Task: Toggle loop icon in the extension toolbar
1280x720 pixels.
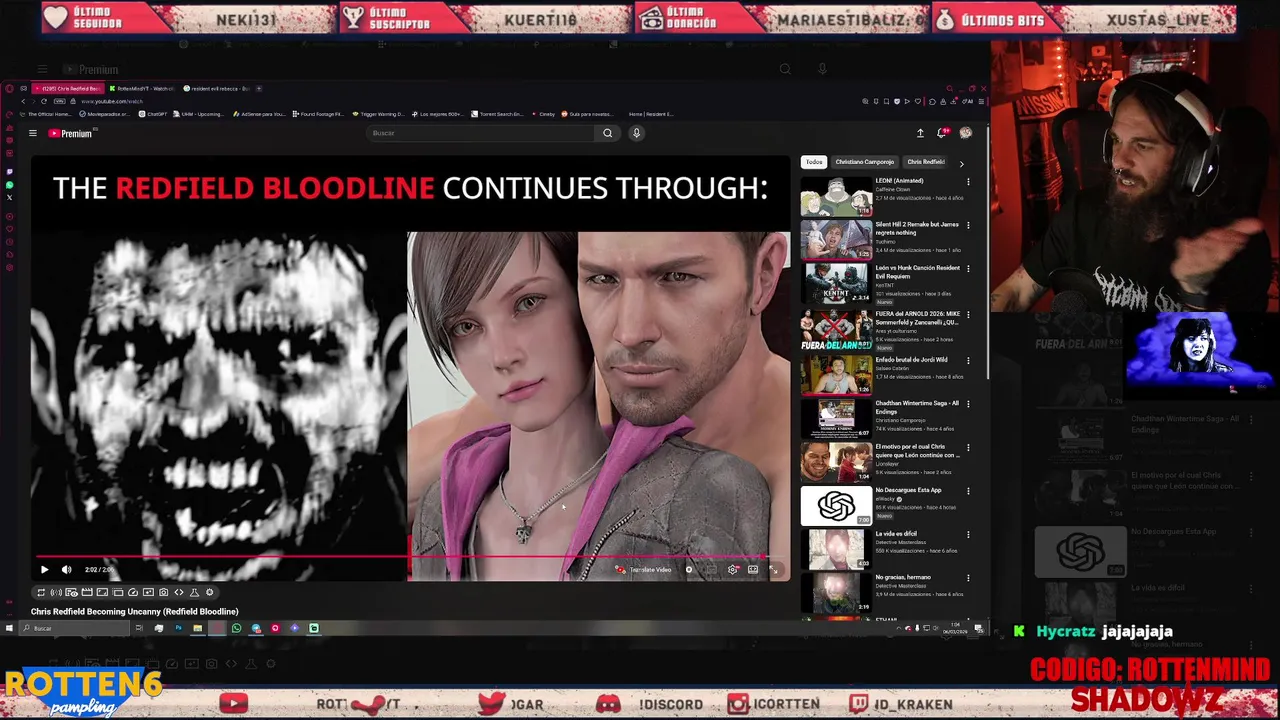Action: (x=41, y=592)
